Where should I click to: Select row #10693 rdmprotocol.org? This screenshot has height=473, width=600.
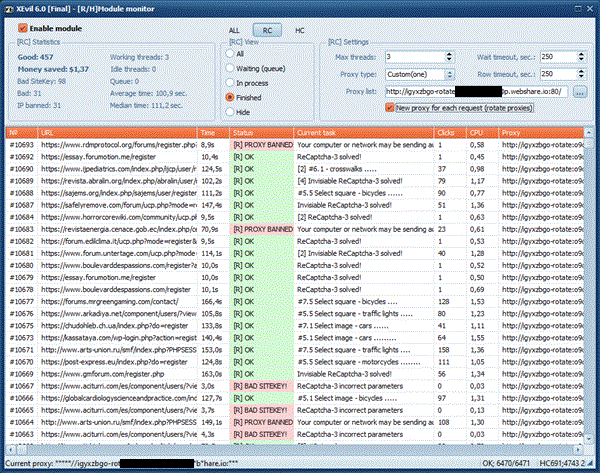point(295,145)
